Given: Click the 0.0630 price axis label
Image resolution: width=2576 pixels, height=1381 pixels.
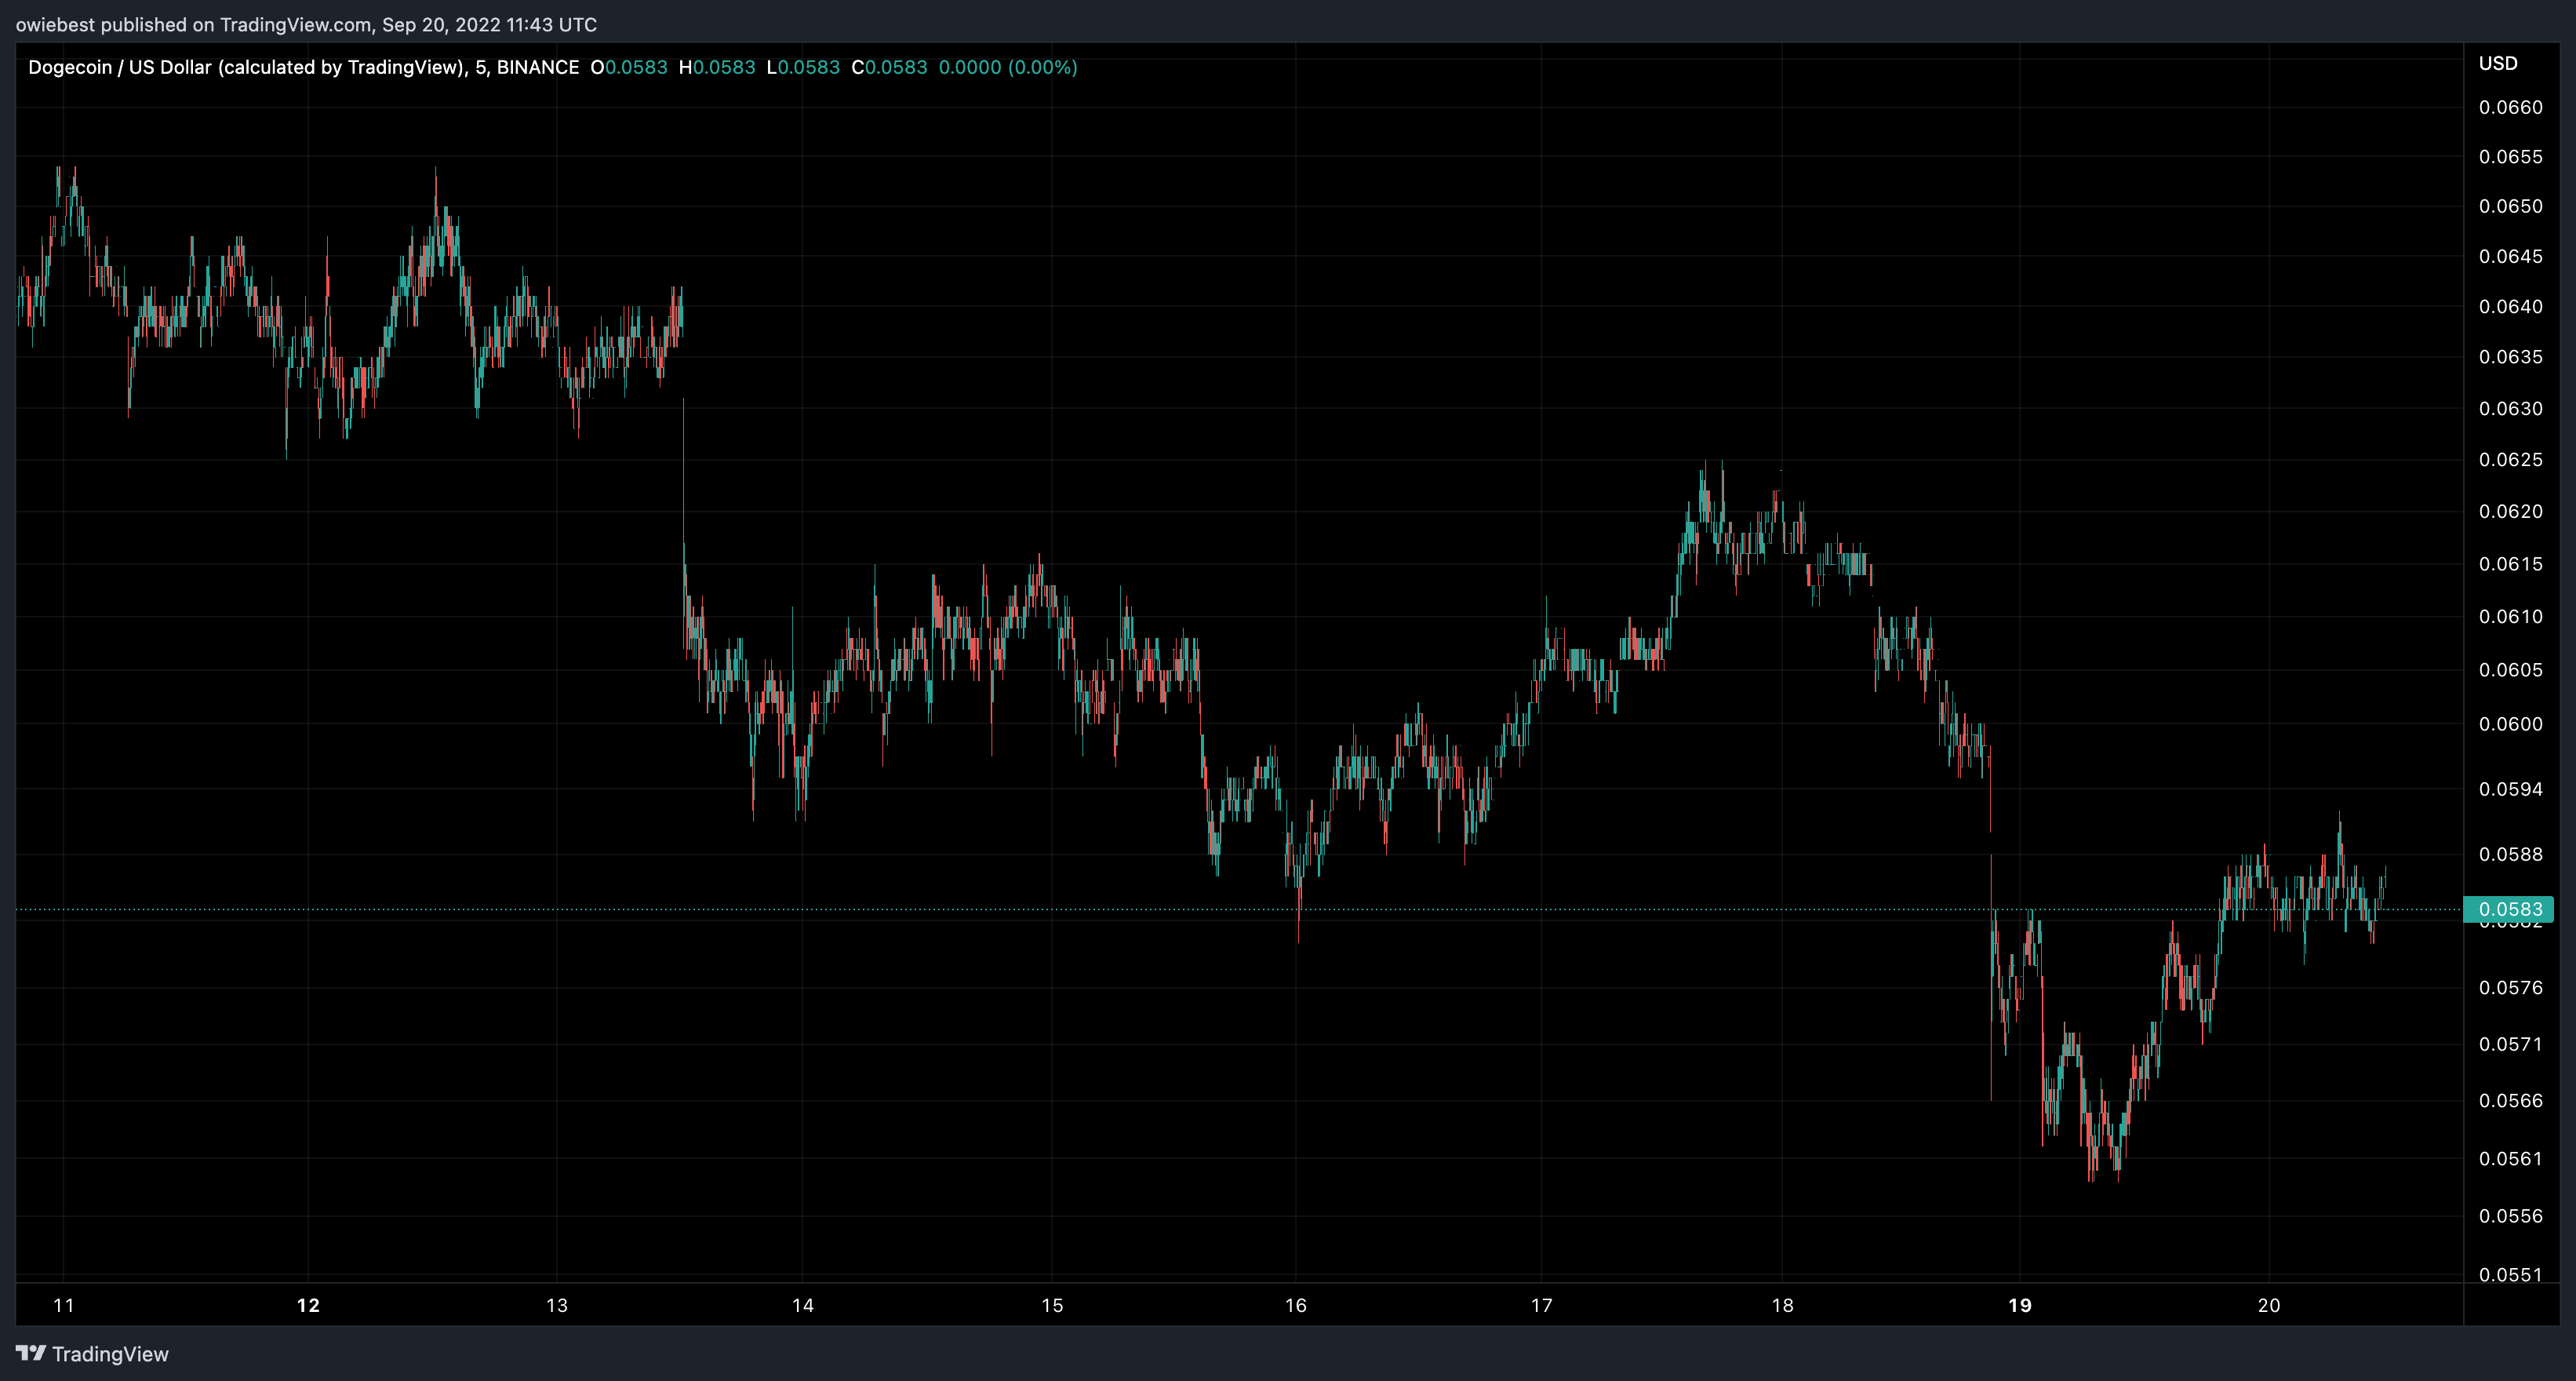Looking at the screenshot, I should [2510, 408].
